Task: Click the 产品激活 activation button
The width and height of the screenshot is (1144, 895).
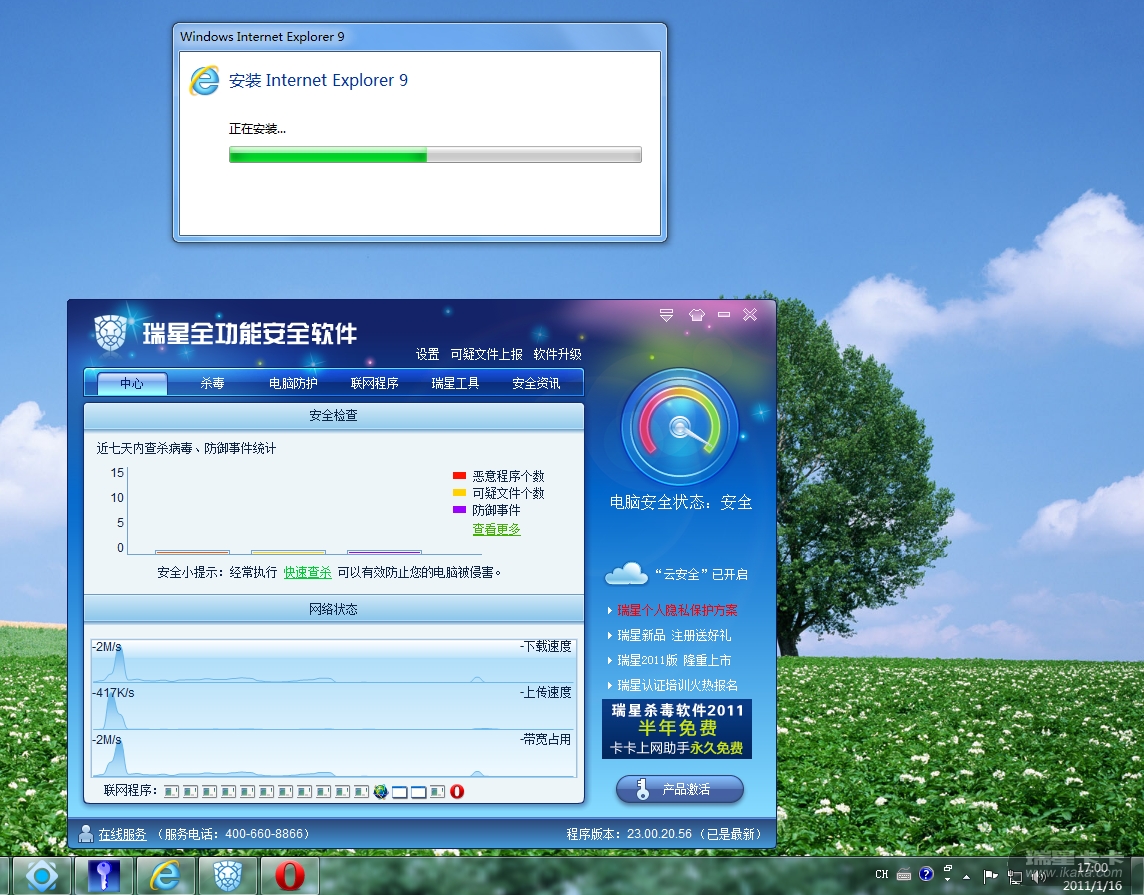Action: pos(680,789)
